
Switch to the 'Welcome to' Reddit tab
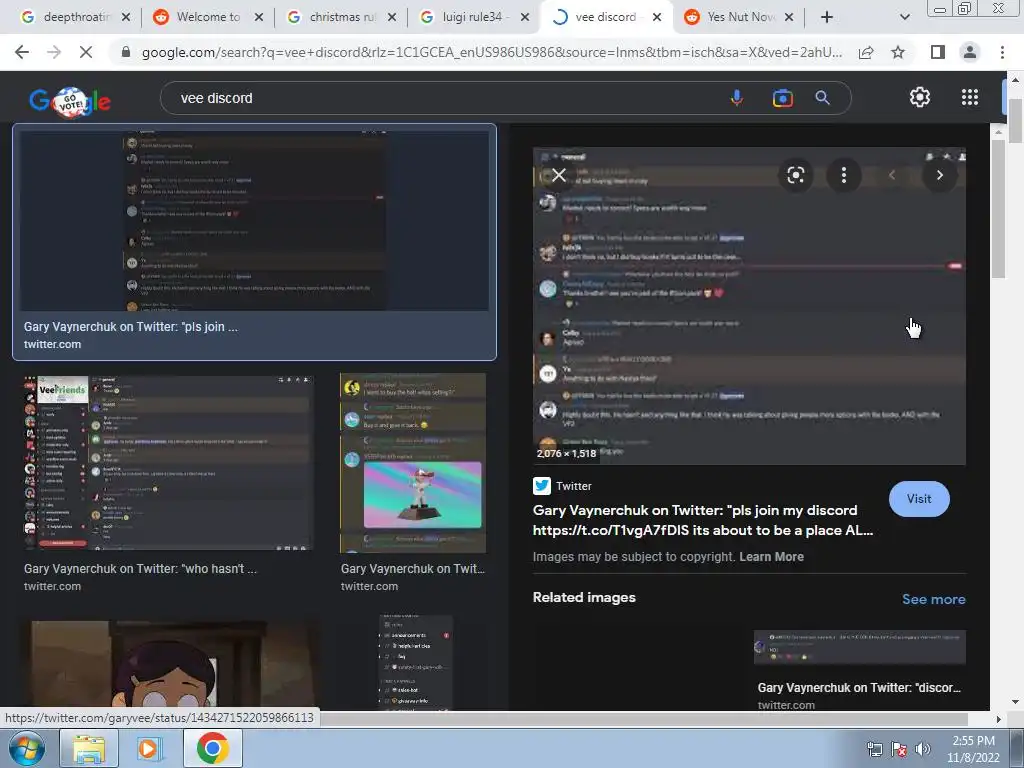click(x=208, y=17)
